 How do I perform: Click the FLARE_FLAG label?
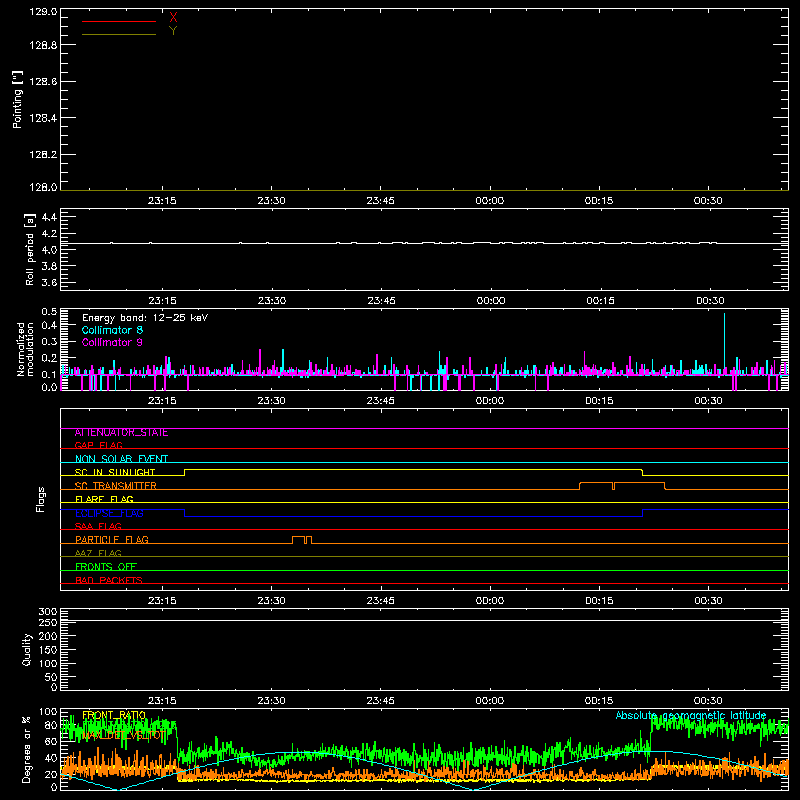104,499
